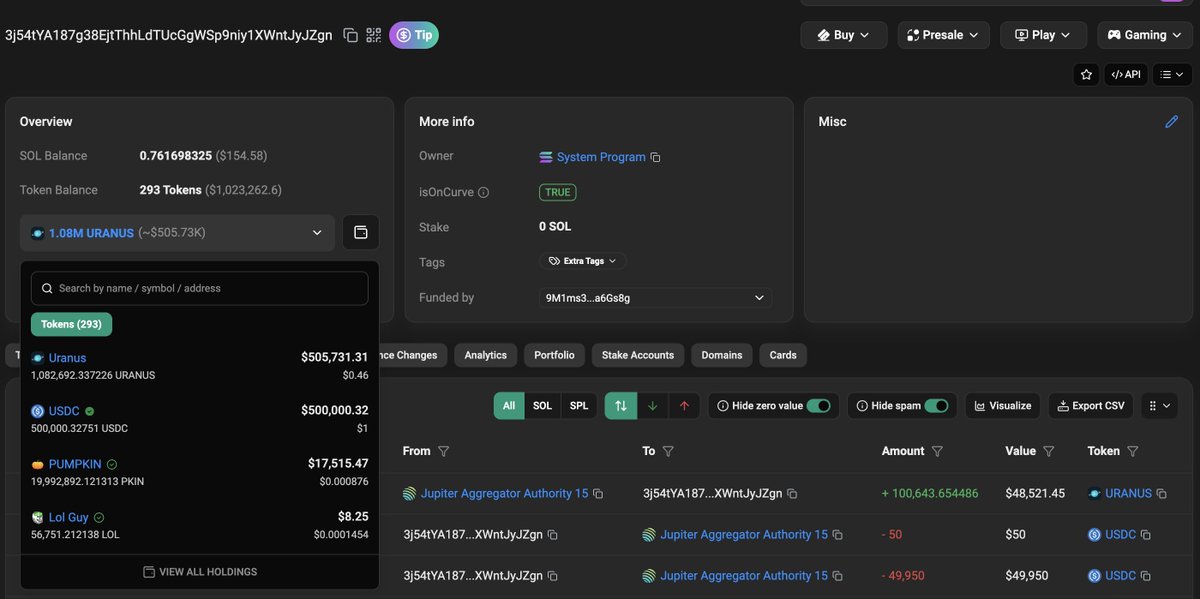The height and width of the screenshot is (599, 1200).
Task: Switch to the Portfolio tab
Action: 554,355
